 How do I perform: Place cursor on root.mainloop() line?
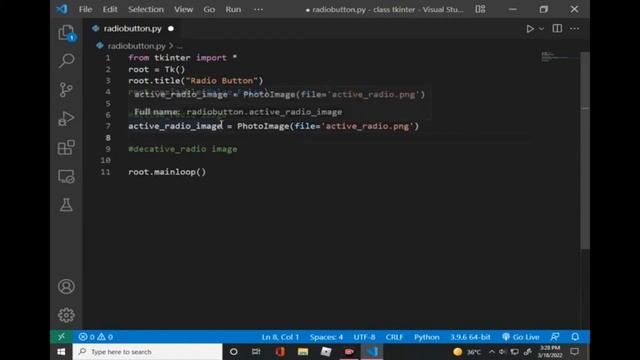(x=167, y=172)
